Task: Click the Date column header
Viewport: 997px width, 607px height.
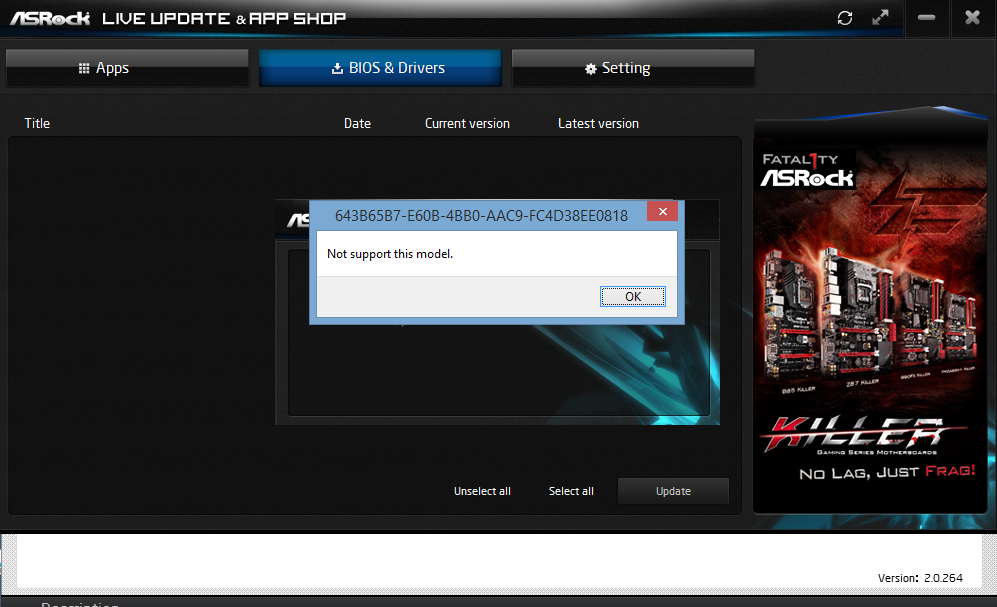Action: coord(357,123)
